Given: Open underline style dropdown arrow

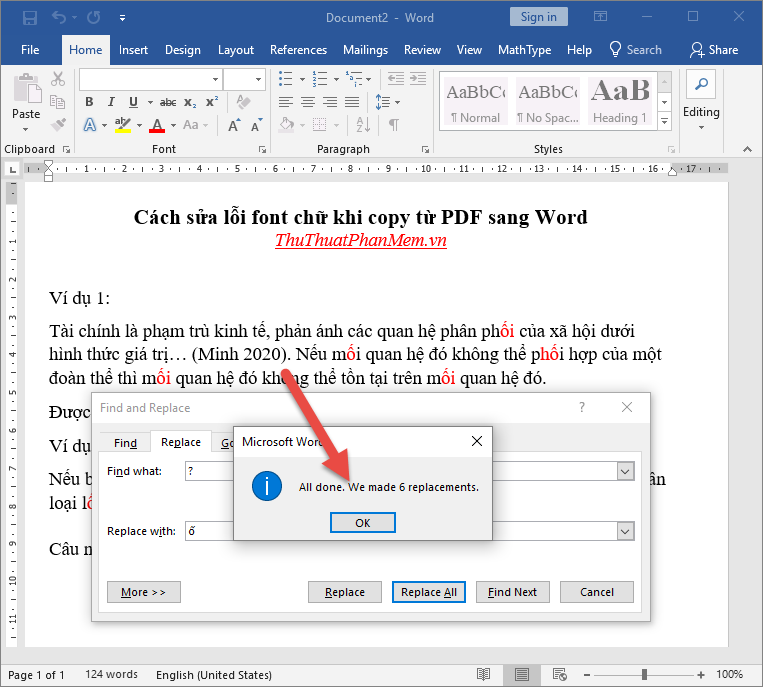Looking at the screenshot, I should [150, 102].
